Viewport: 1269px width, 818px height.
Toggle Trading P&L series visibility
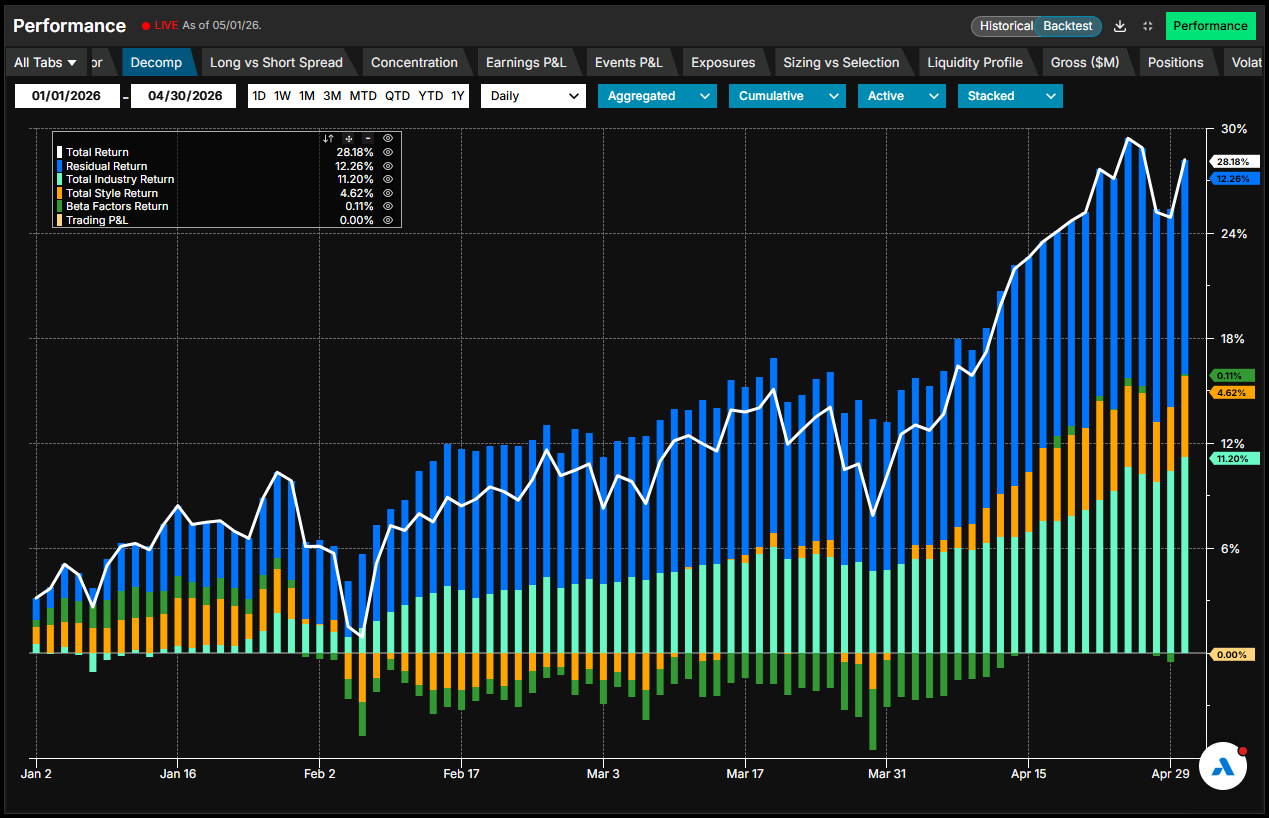(x=388, y=220)
